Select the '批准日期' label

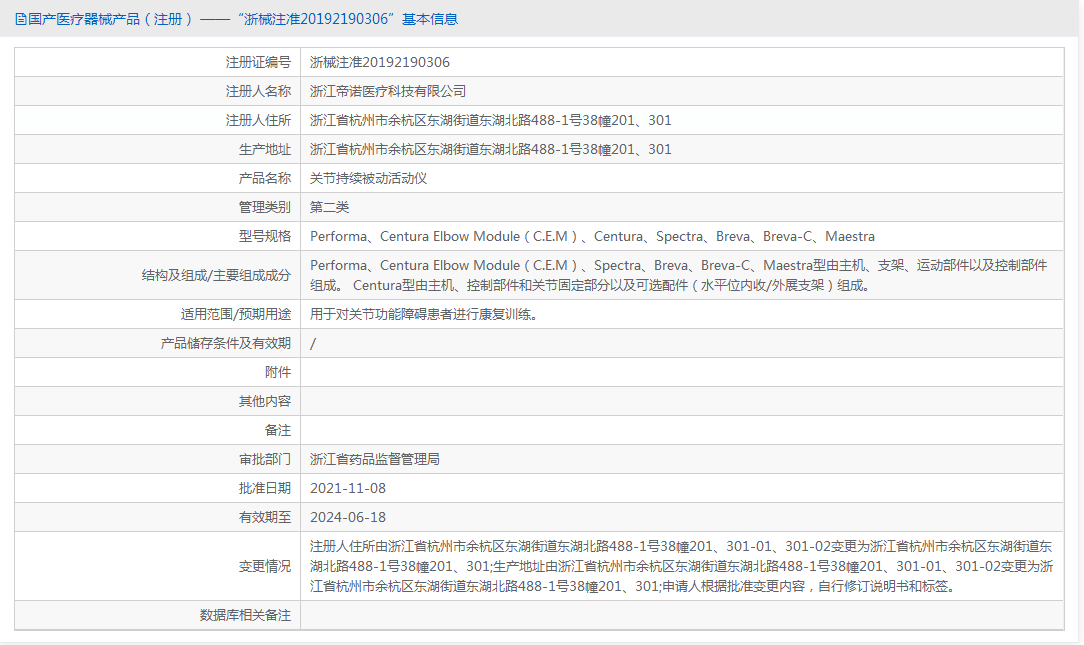point(265,489)
